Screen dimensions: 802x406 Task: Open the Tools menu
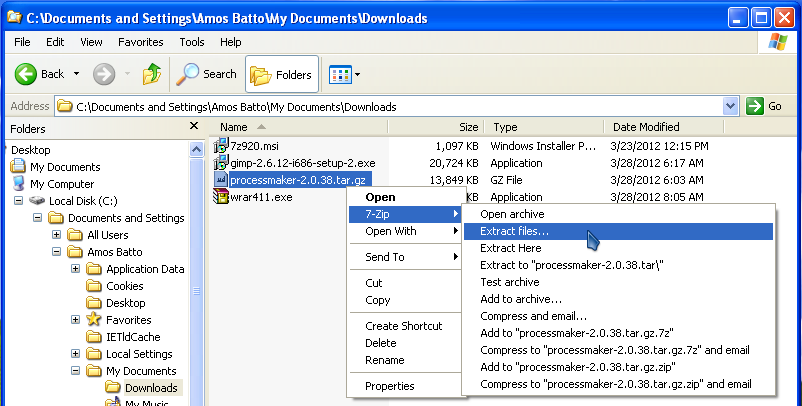pyautogui.click(x=192, y=42)
